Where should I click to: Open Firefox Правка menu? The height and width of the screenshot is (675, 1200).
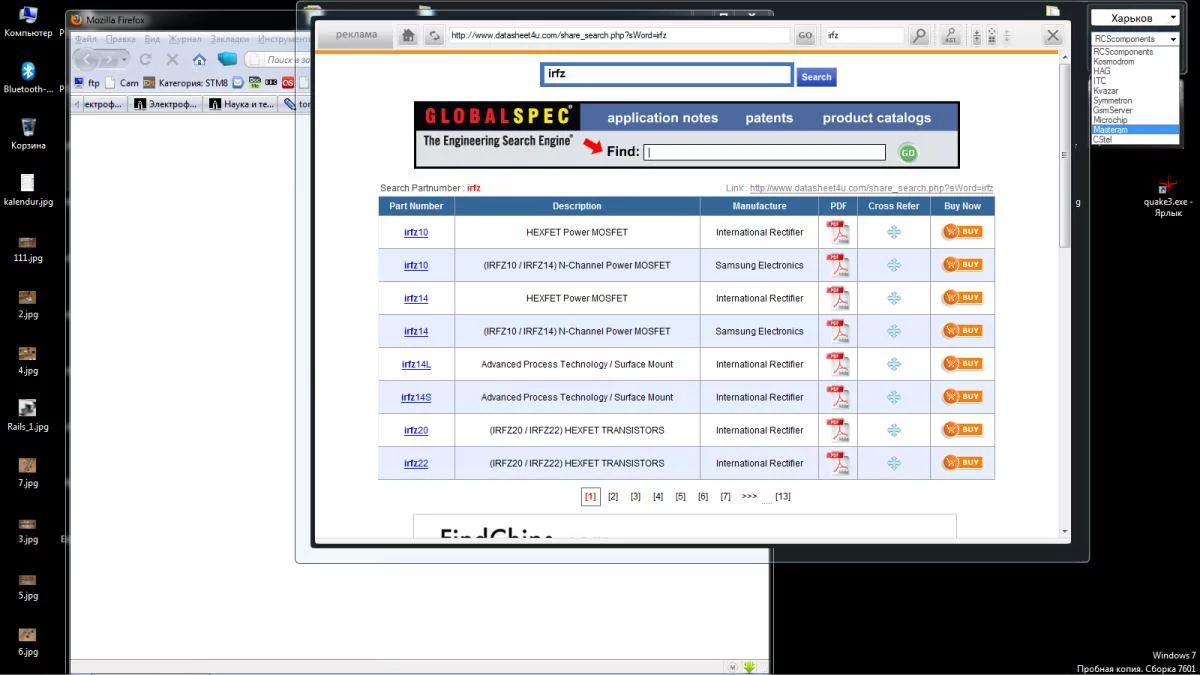click(x=120, y=39)
